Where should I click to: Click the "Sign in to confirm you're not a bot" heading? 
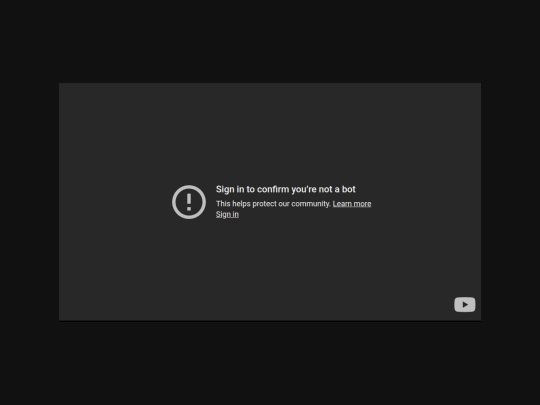click(285, 189)
